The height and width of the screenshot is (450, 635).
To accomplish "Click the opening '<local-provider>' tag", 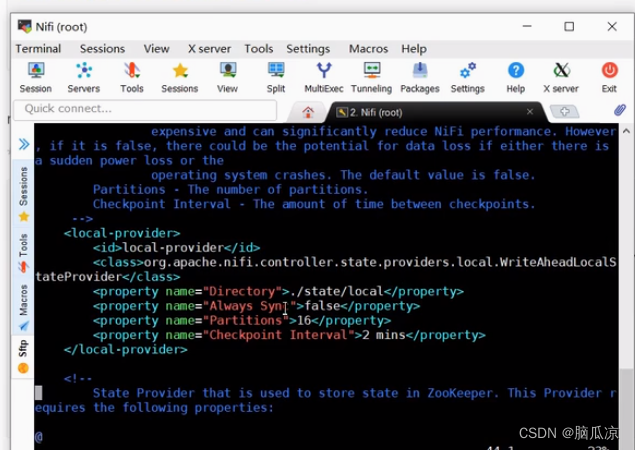I will pyautogui.click(x=122, y=233).
